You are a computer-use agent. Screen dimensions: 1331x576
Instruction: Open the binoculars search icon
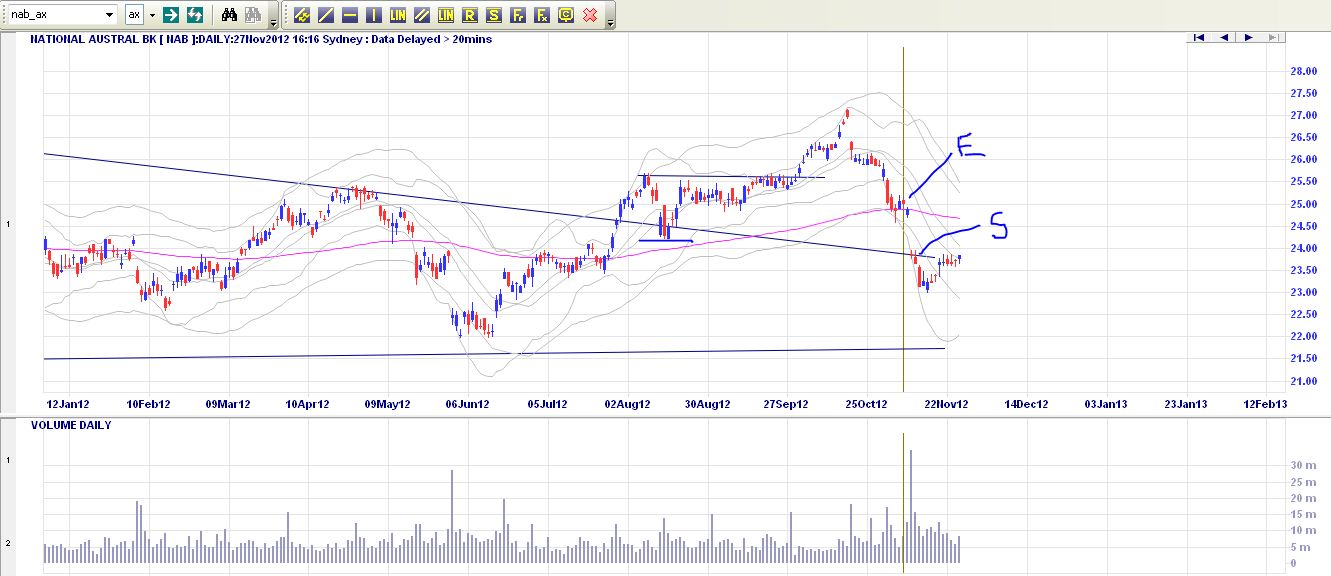(229, 15)
